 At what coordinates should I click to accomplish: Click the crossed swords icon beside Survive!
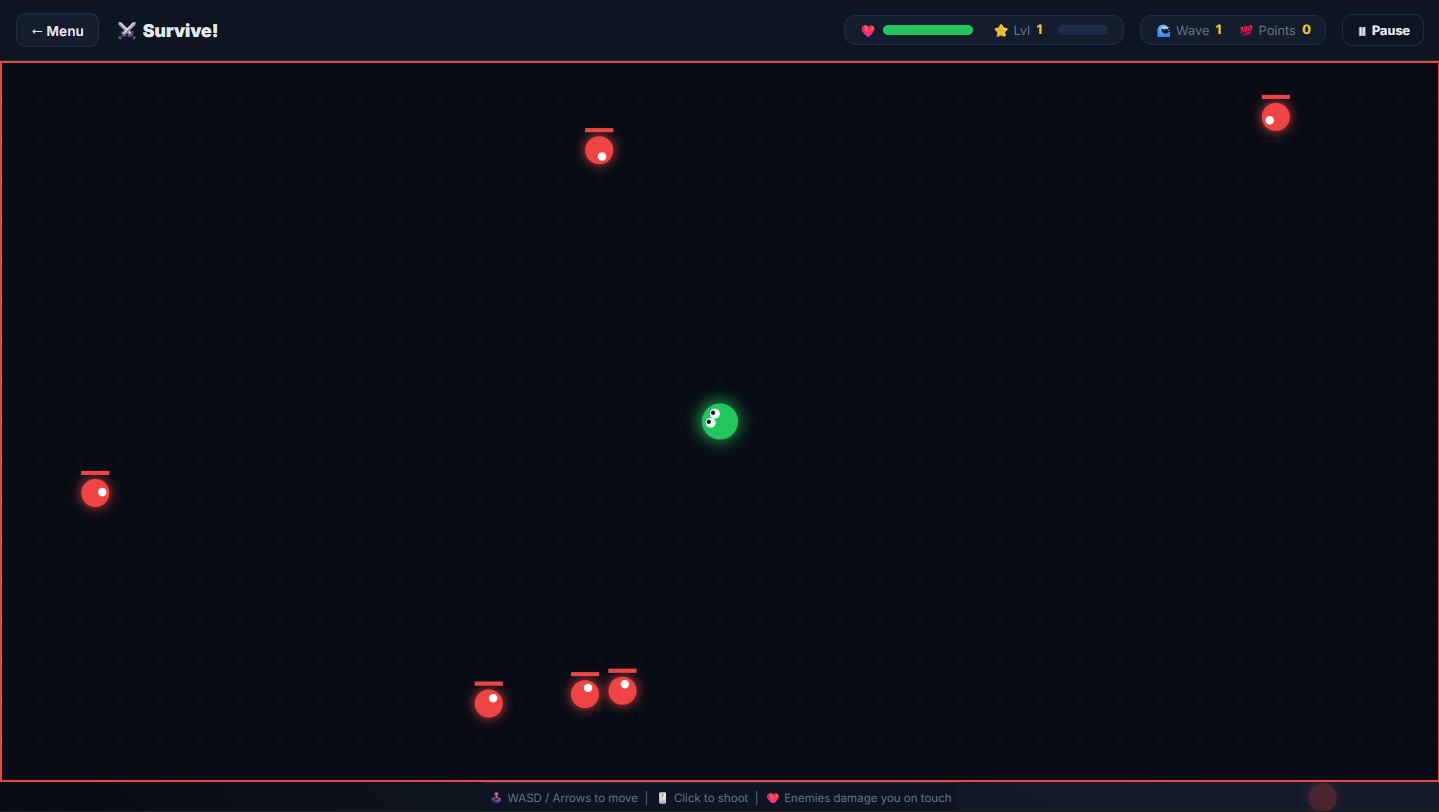(x=127, y=30)
